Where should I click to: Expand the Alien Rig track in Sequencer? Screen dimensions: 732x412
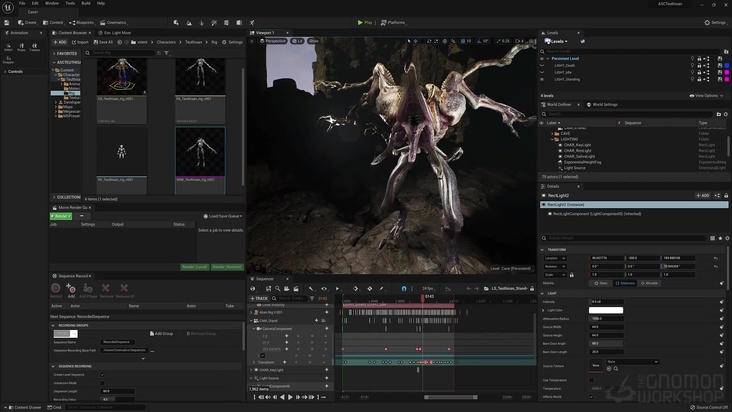pyautogui.click(x=252, y=313)
